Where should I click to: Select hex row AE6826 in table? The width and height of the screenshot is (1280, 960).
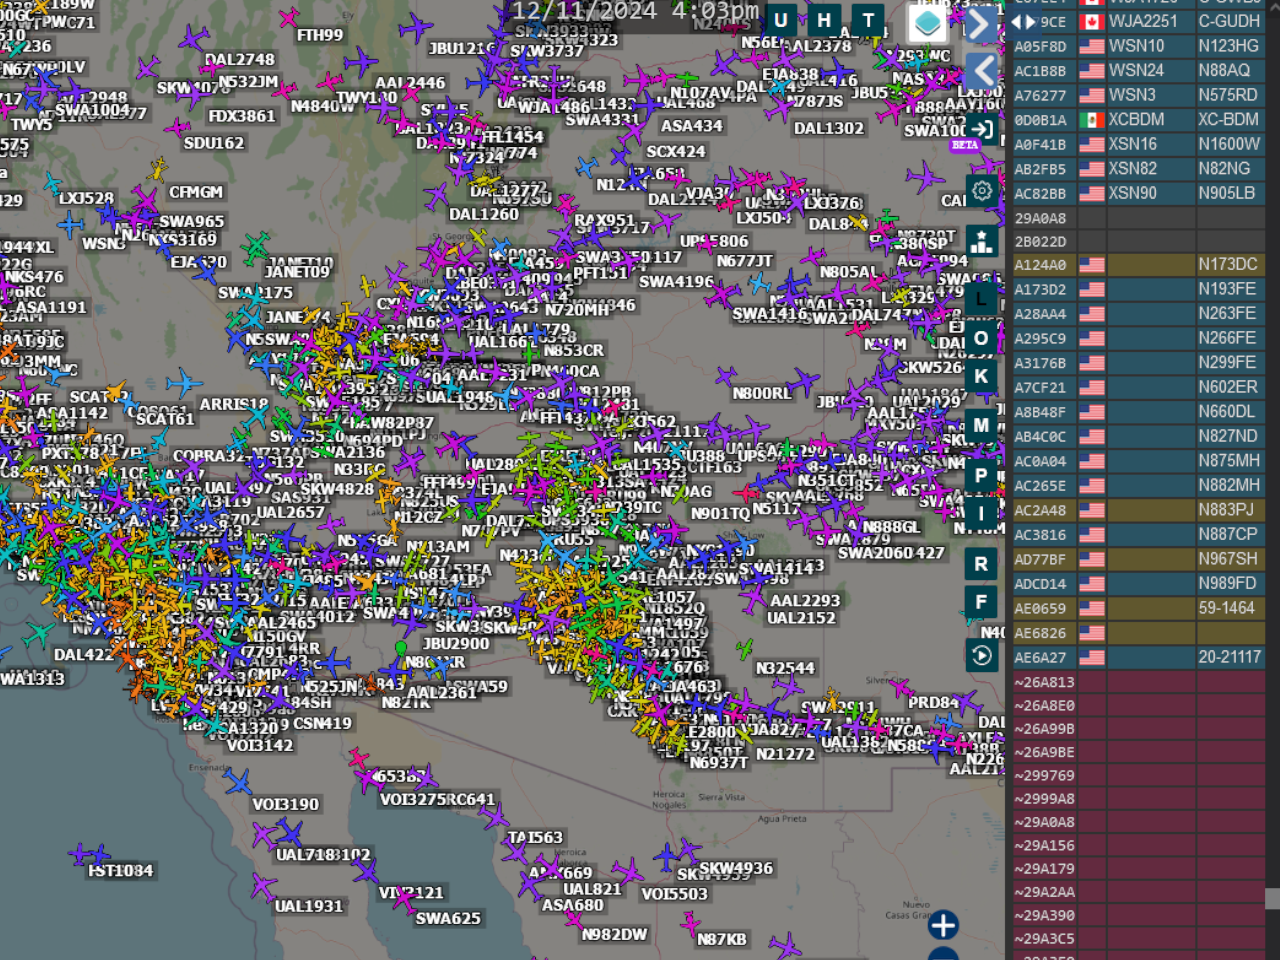pos(1138,633)
